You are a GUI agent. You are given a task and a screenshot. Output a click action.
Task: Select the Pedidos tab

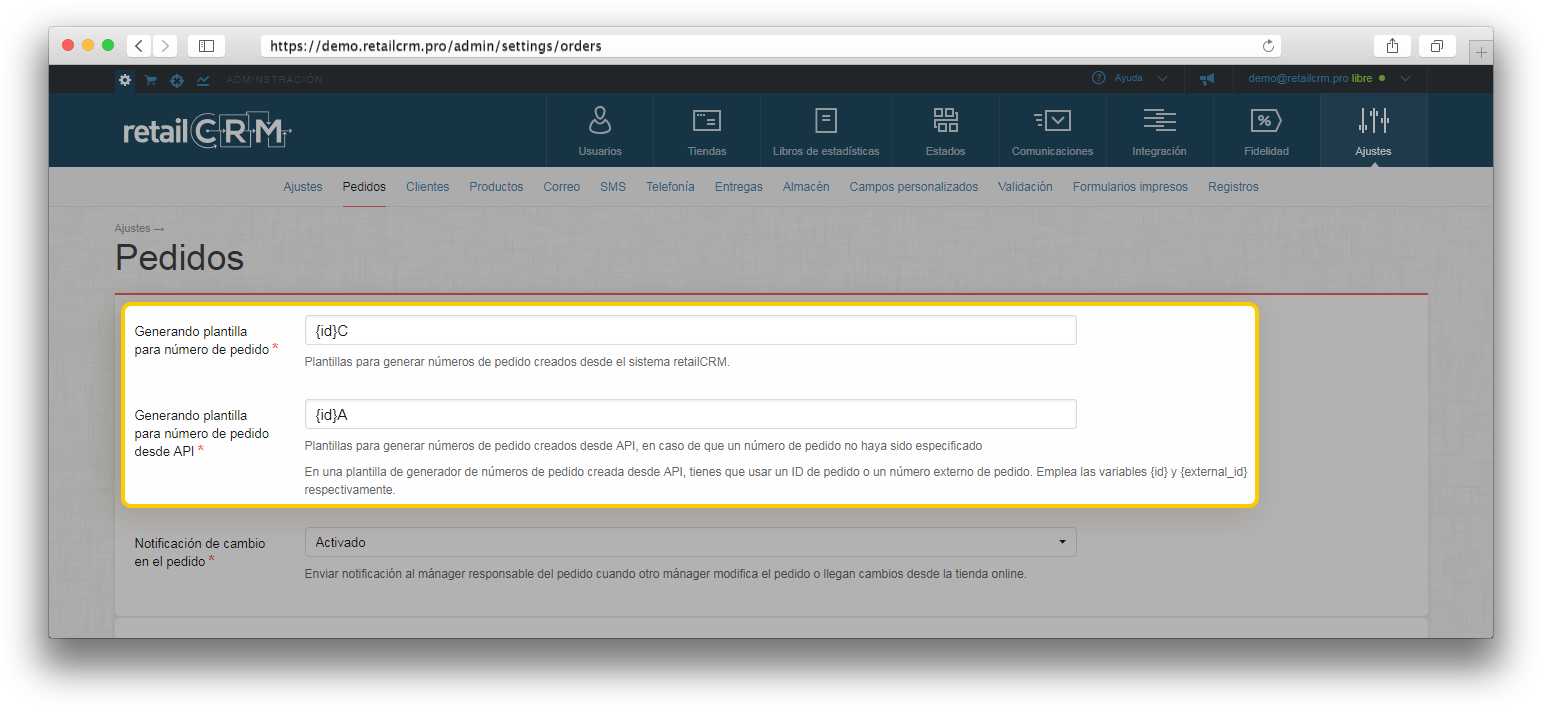coord(364,187)
